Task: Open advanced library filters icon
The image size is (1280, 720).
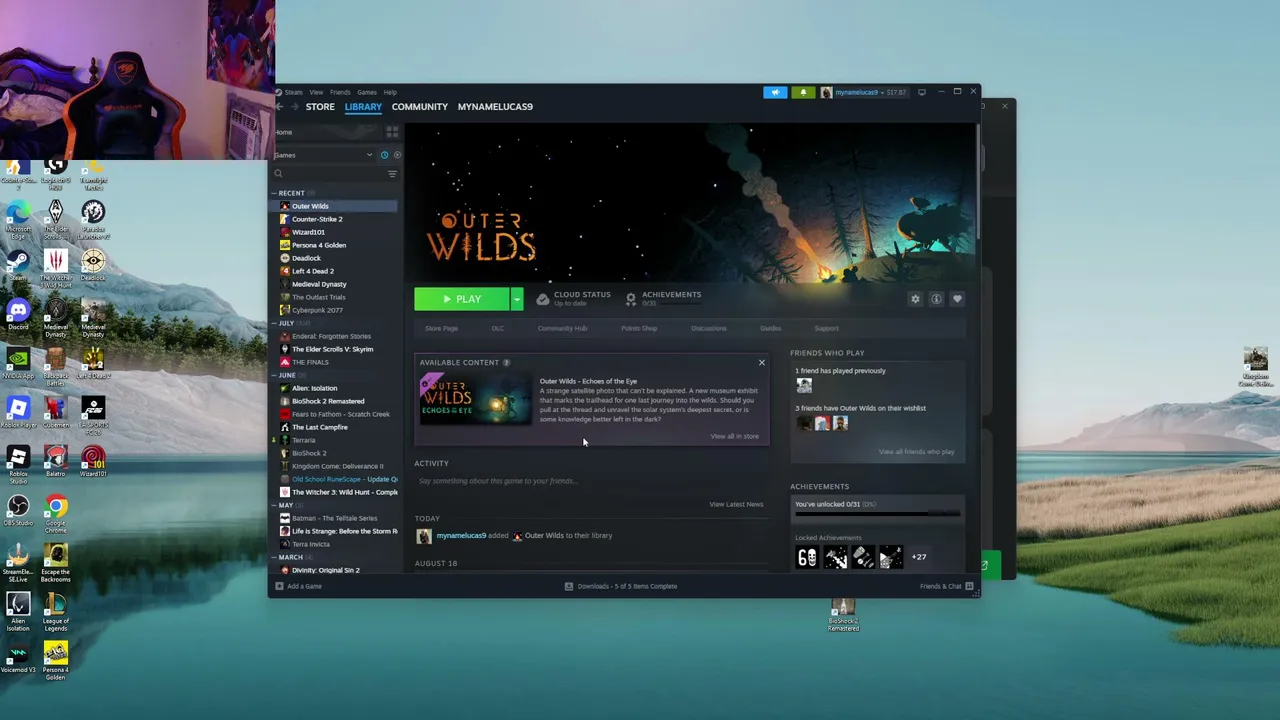Action: pos(392,174)
